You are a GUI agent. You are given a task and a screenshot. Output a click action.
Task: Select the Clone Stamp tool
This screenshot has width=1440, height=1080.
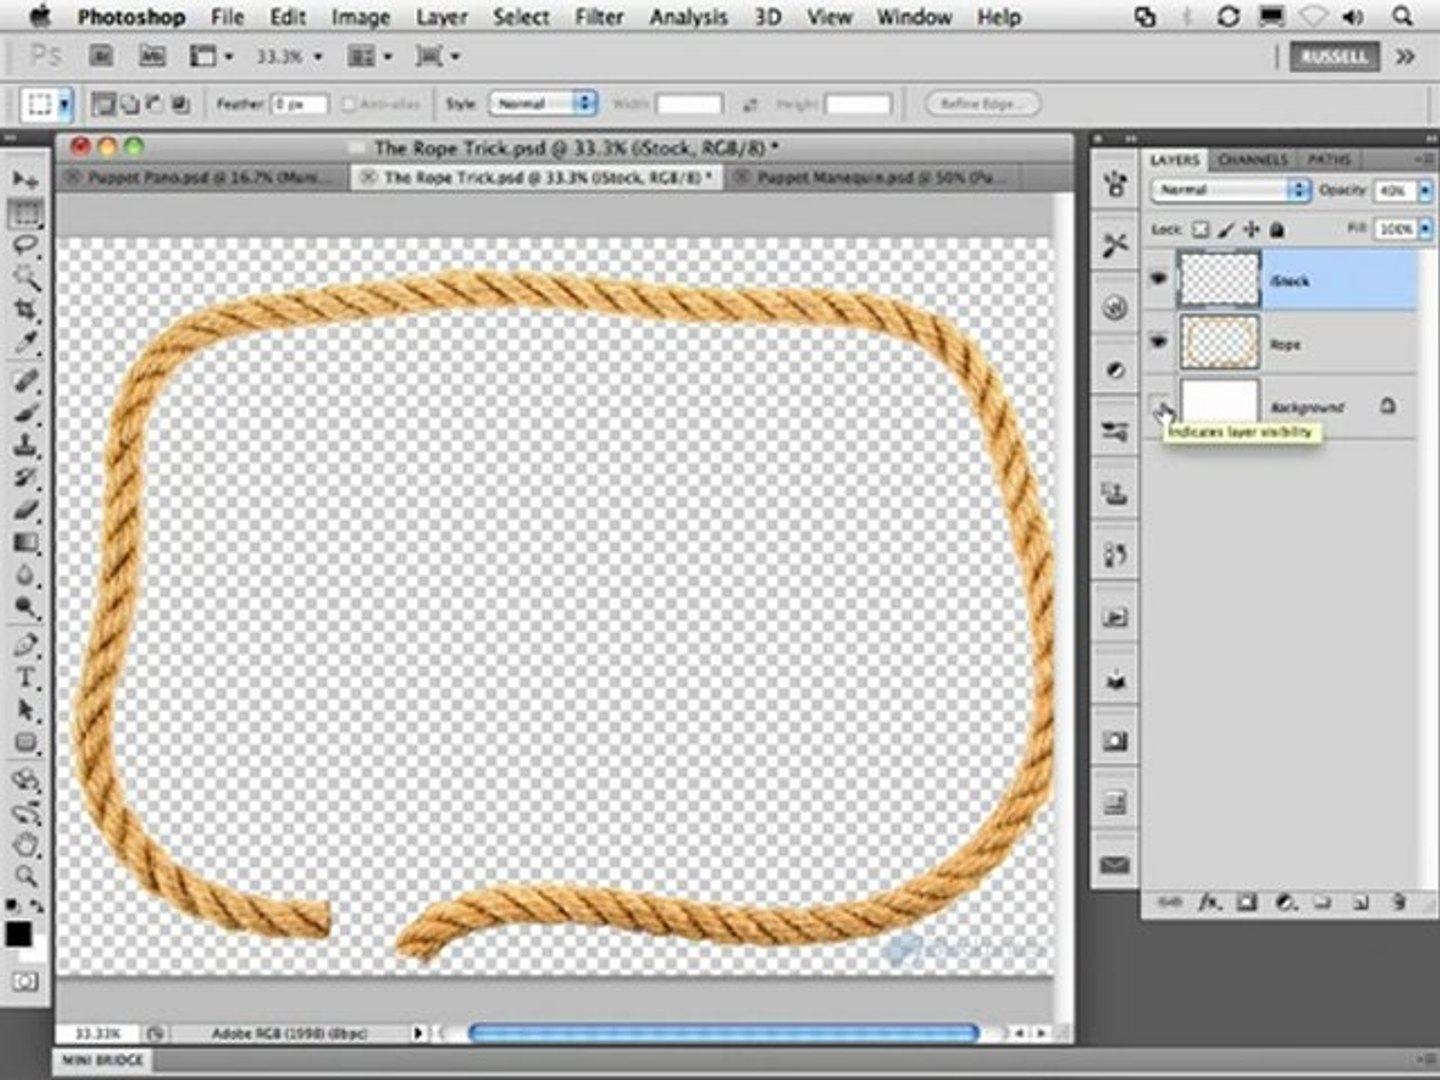(26, 446)
